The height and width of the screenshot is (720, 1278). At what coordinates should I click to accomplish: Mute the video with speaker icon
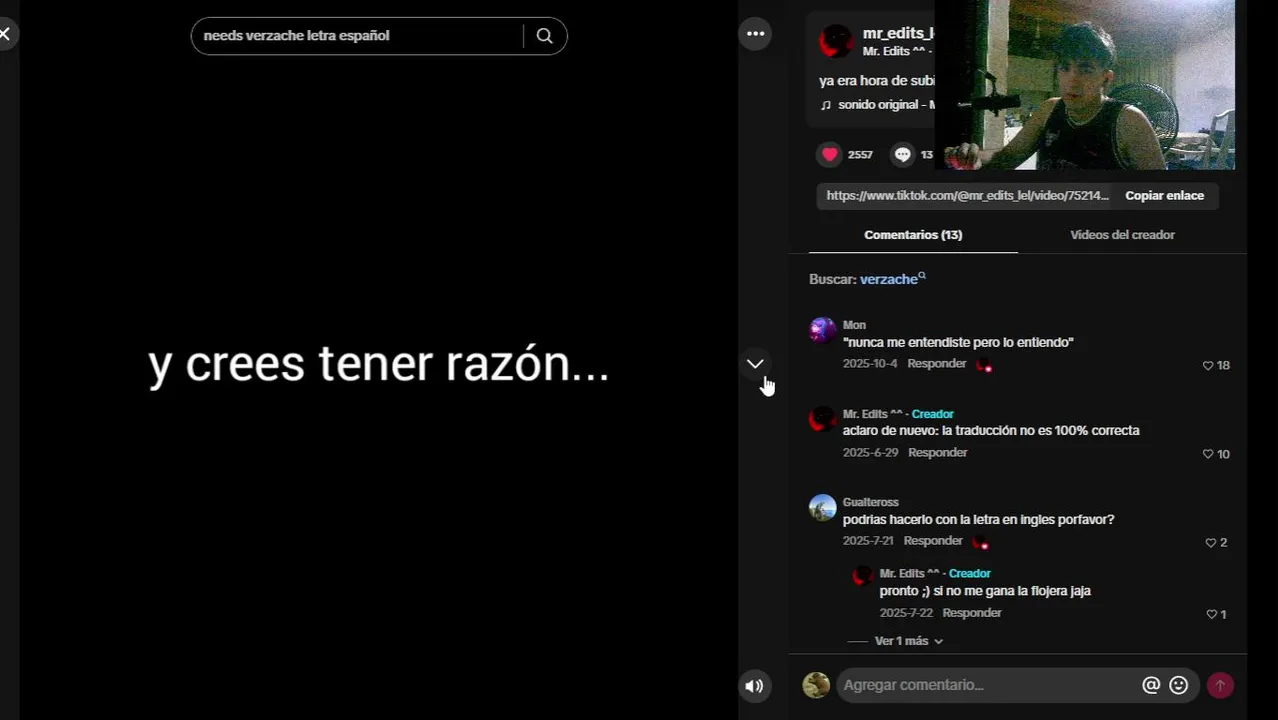pyautogui.click(x=754, y=686)
